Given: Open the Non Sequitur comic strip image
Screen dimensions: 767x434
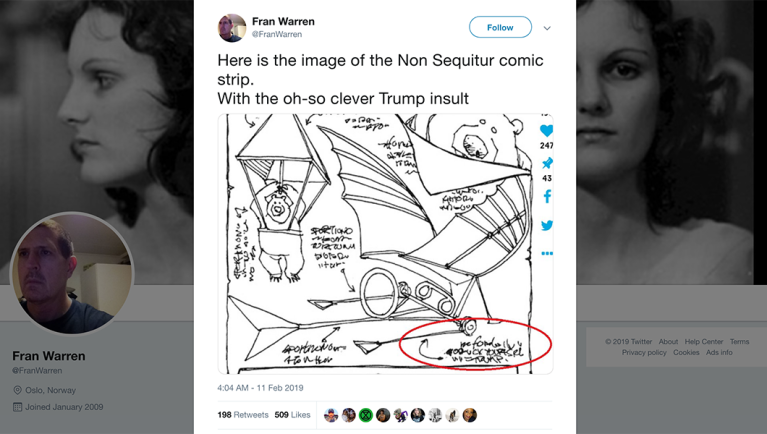Looking at the screenshot, I should (x=380, y=243).
